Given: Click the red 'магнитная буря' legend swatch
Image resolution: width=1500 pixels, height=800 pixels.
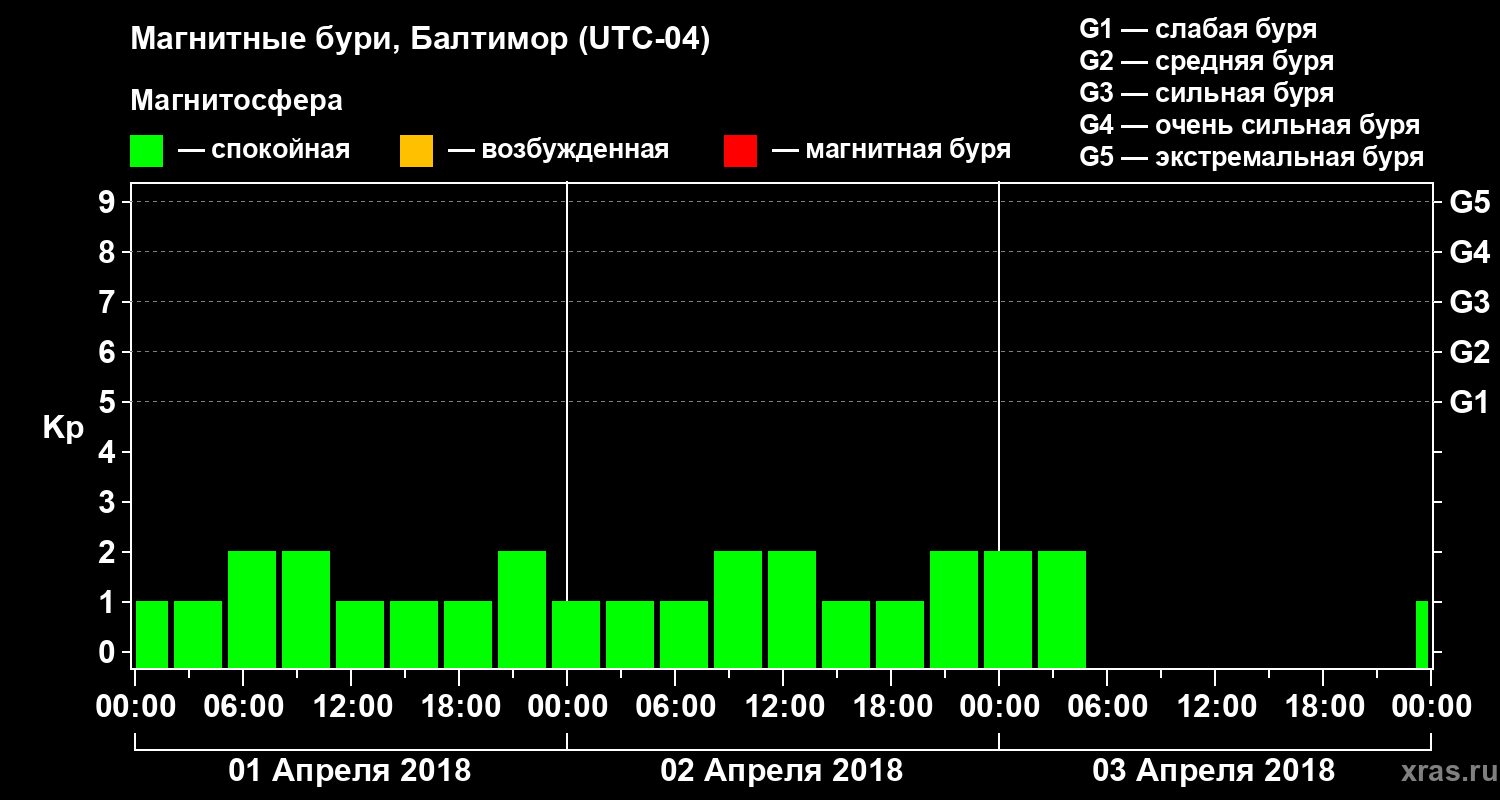Looking at the screenshot, I should click(x=741, y=151).
